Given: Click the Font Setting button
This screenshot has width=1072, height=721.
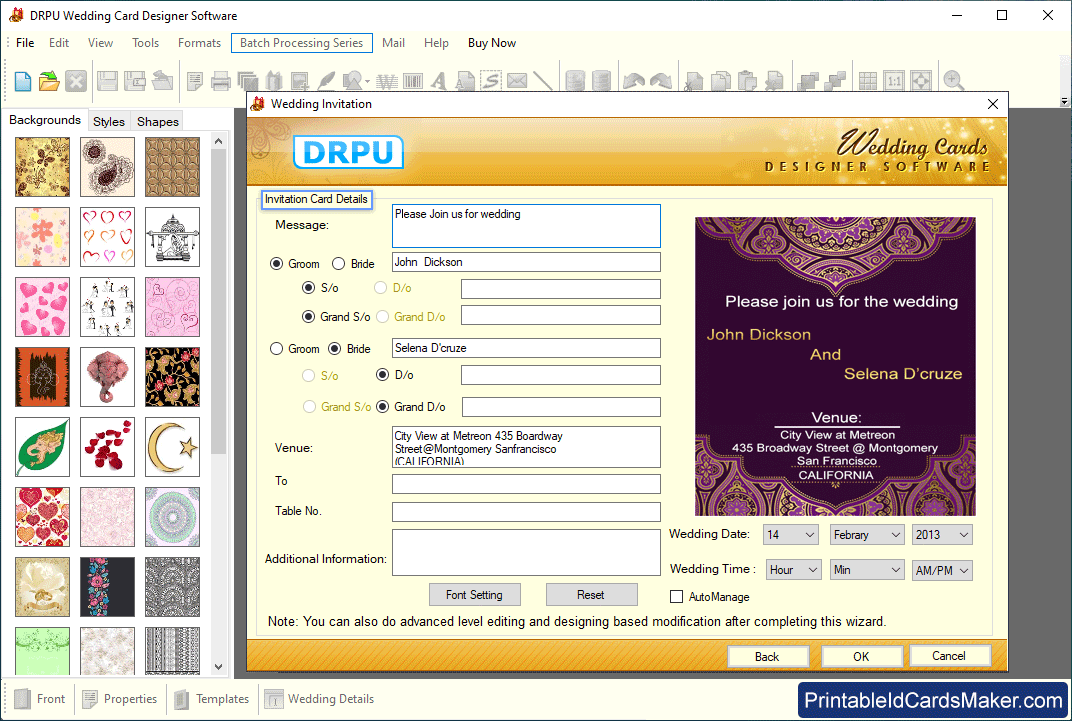Looking at the screenshot, I should click(474, 595).
